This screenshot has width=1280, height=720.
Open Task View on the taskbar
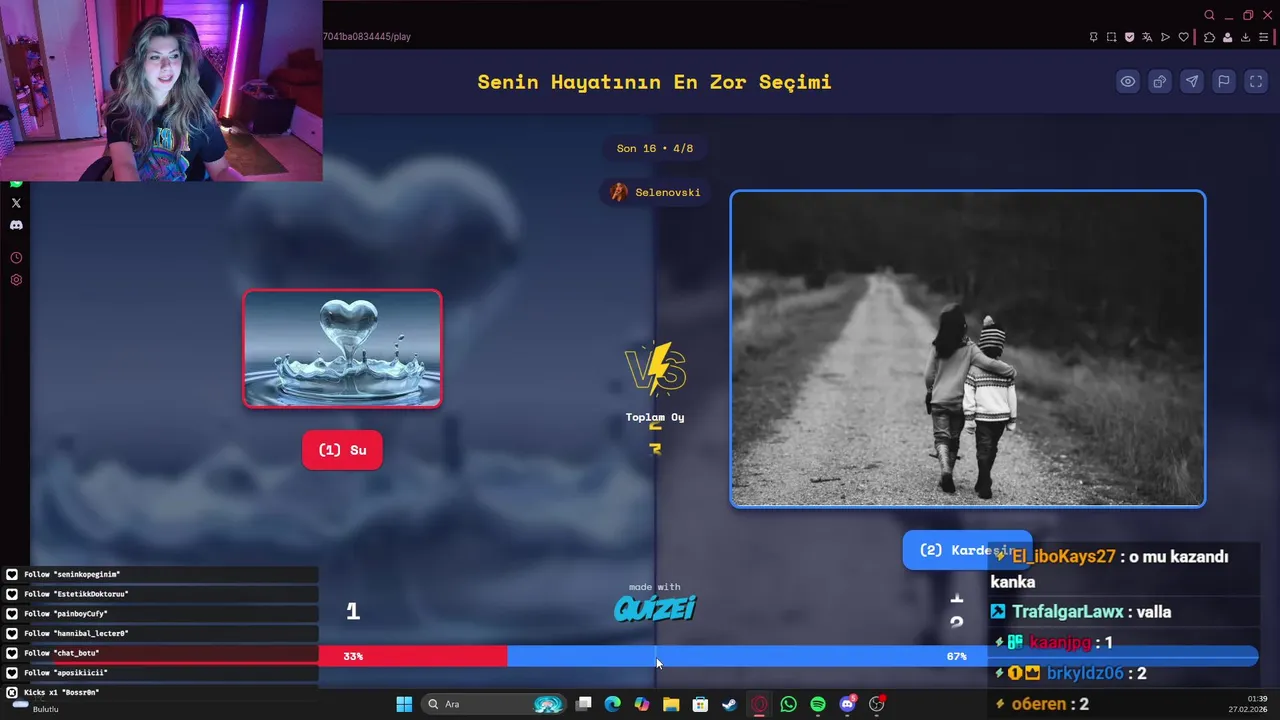584,704
